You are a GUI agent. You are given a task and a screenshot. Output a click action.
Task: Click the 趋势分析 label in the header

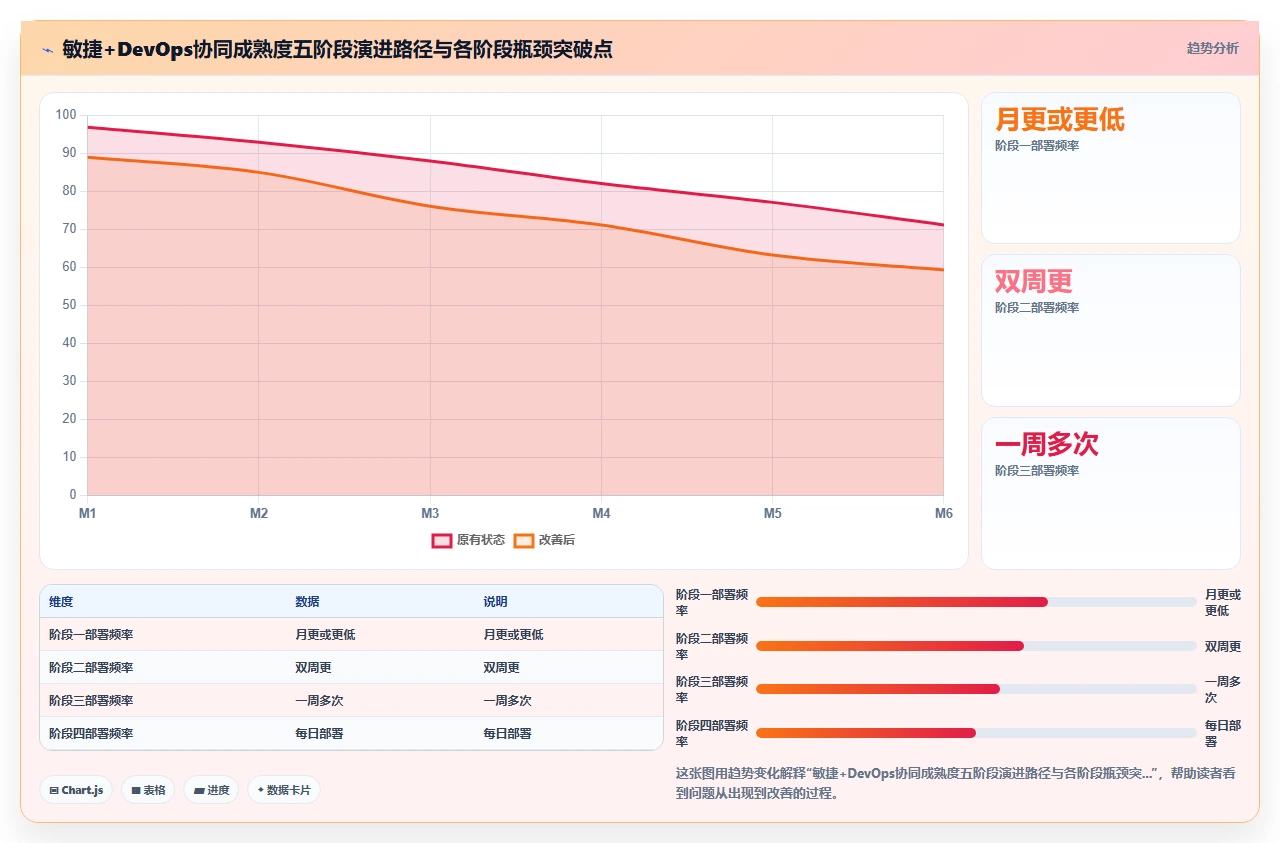point(1212,48)
